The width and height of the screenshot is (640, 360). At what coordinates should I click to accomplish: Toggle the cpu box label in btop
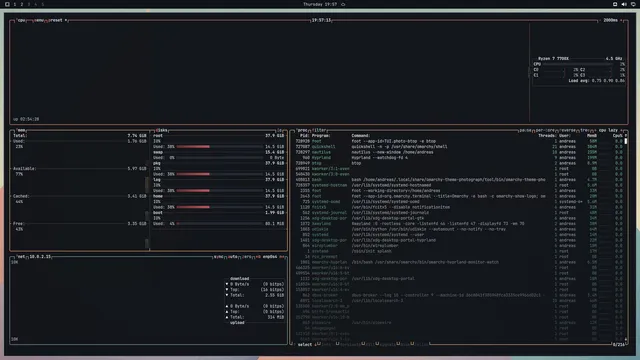[21, 20]
